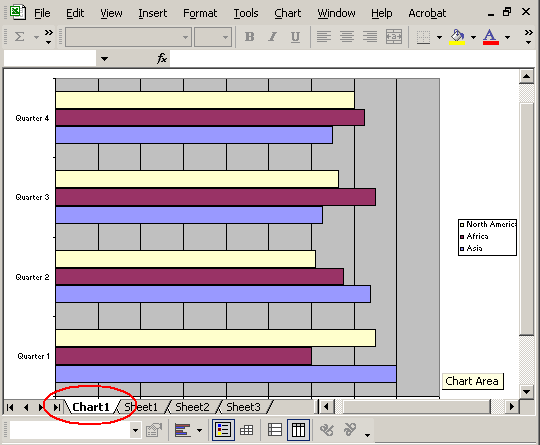
Task: Click the Fill Color bucket icon
Action: pyautogui.click(x=457, y=37)
